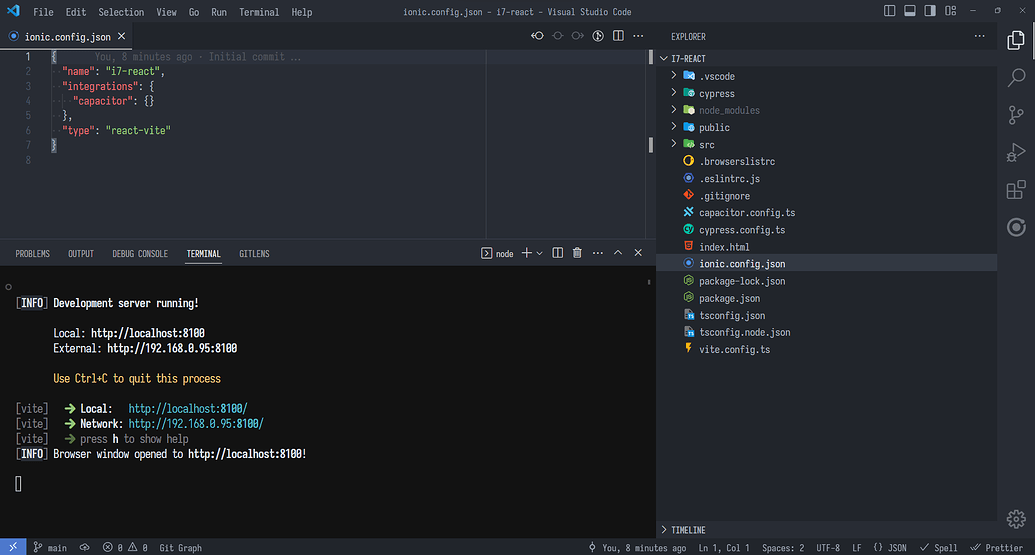Open package.json in the explorer
This screenshot has height=555, width=1035.
729,298
